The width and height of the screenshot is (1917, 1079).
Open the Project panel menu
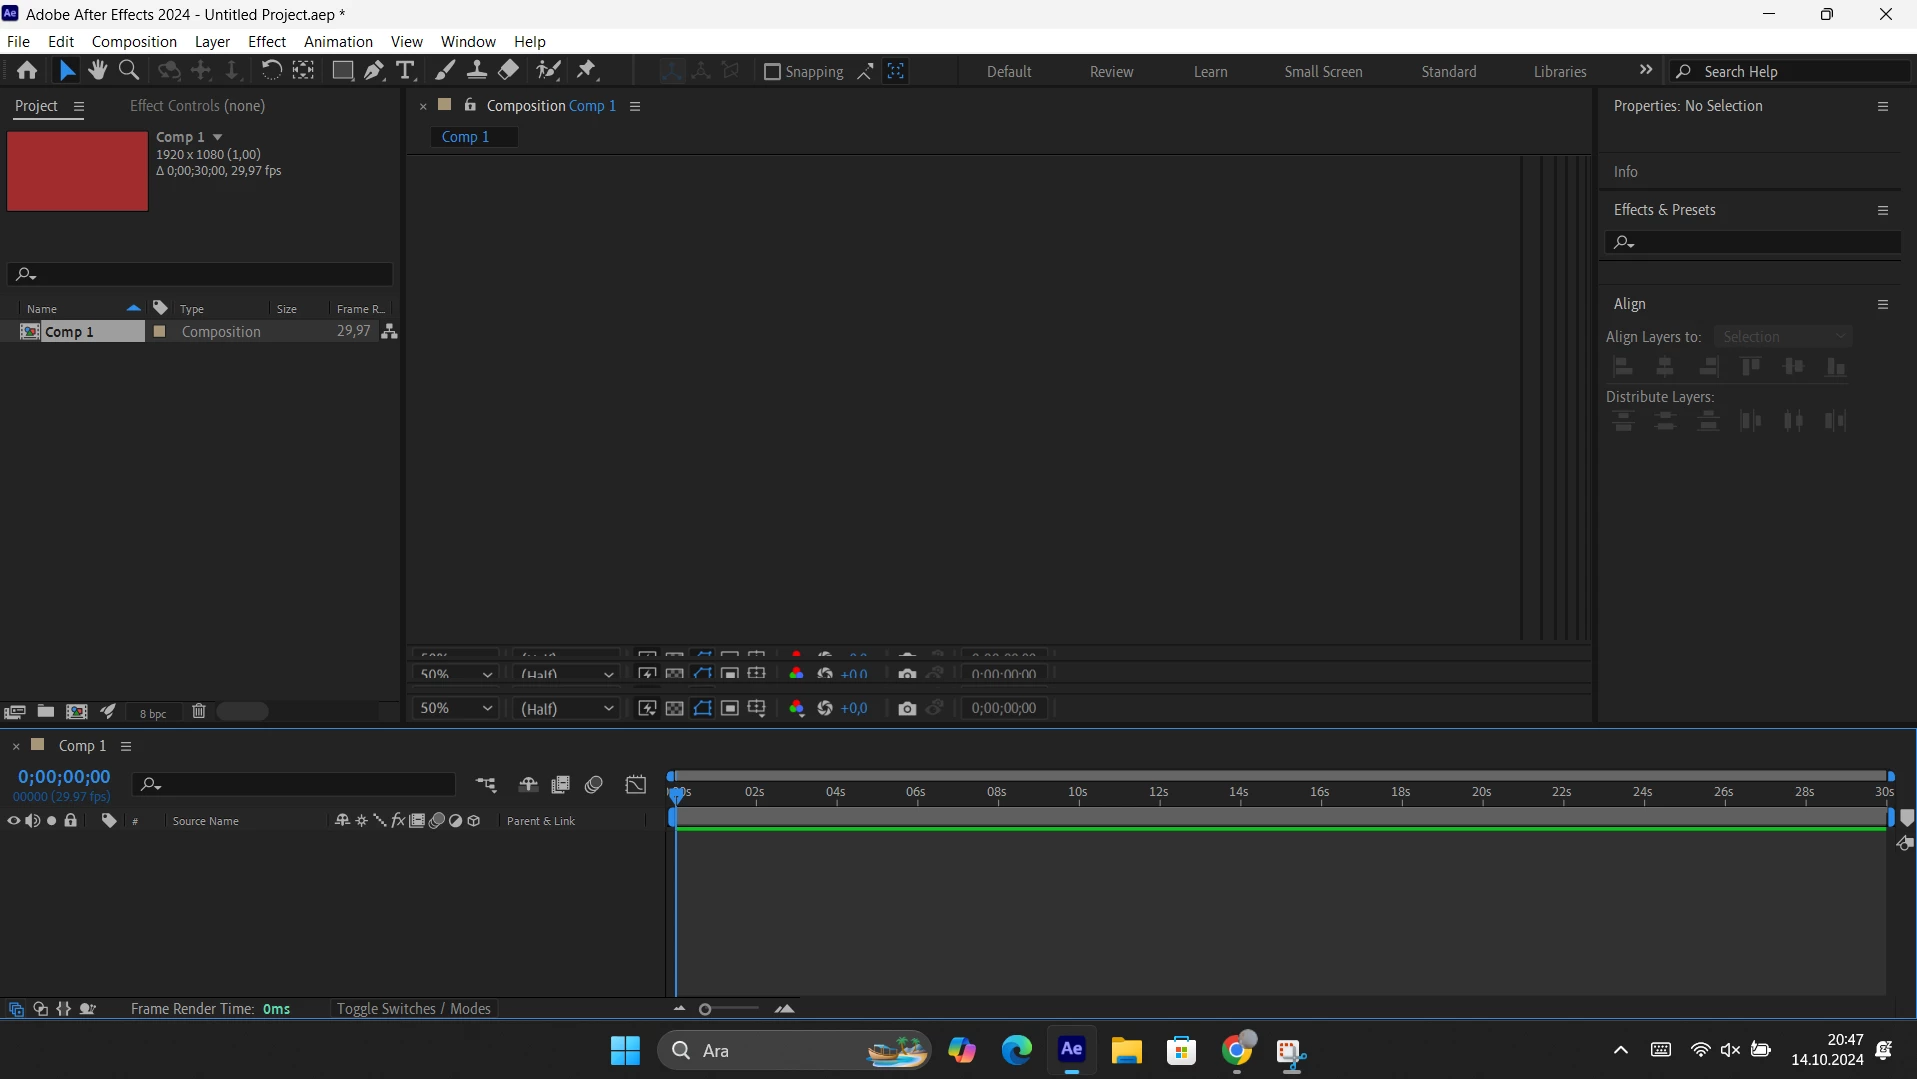coord(79,106)
